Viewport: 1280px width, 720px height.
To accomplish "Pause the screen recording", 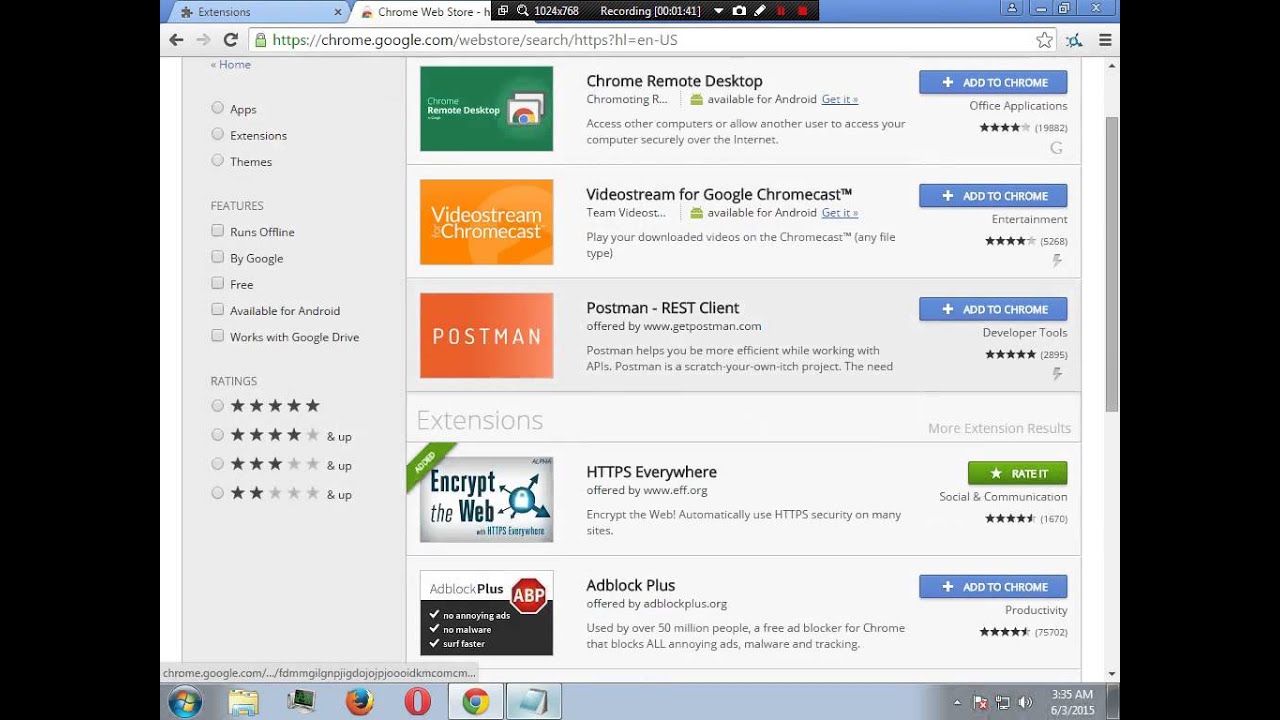I will point(781,11).
